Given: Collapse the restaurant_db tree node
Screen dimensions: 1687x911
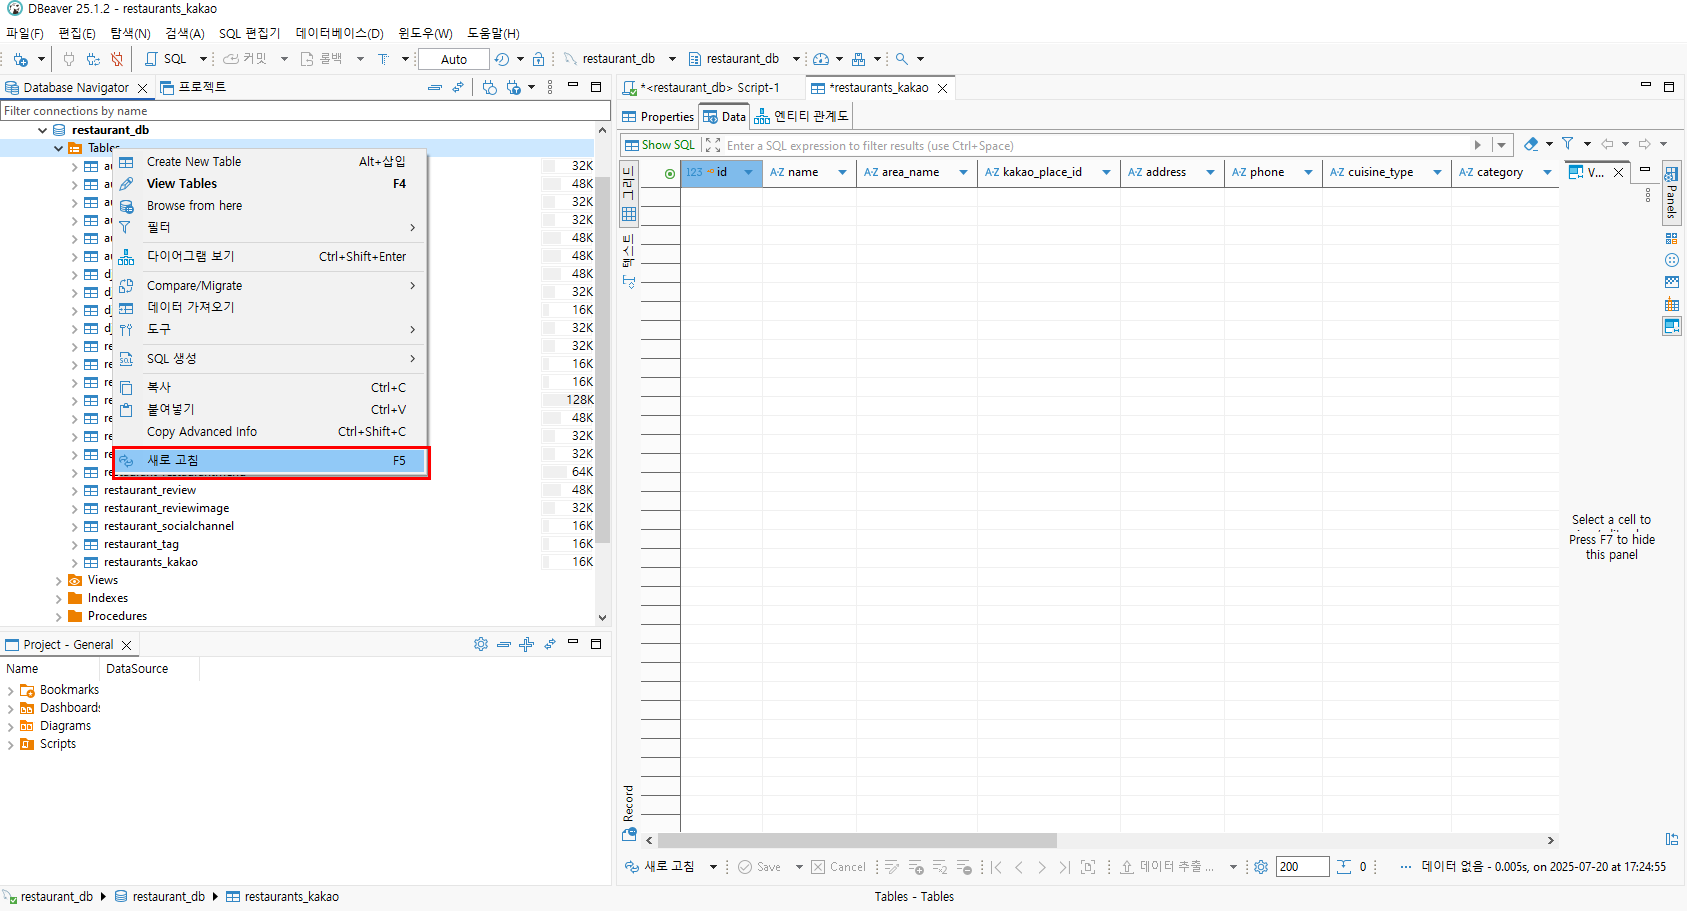Looking at the screenshot, I should point(42,130).
